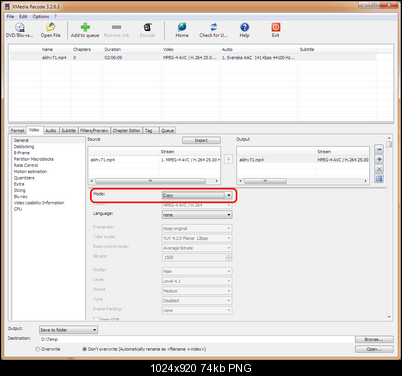Open the Filters/Preview tab
Screen dimensions: 402x376
pyautogui.click(x=94, y=130)
